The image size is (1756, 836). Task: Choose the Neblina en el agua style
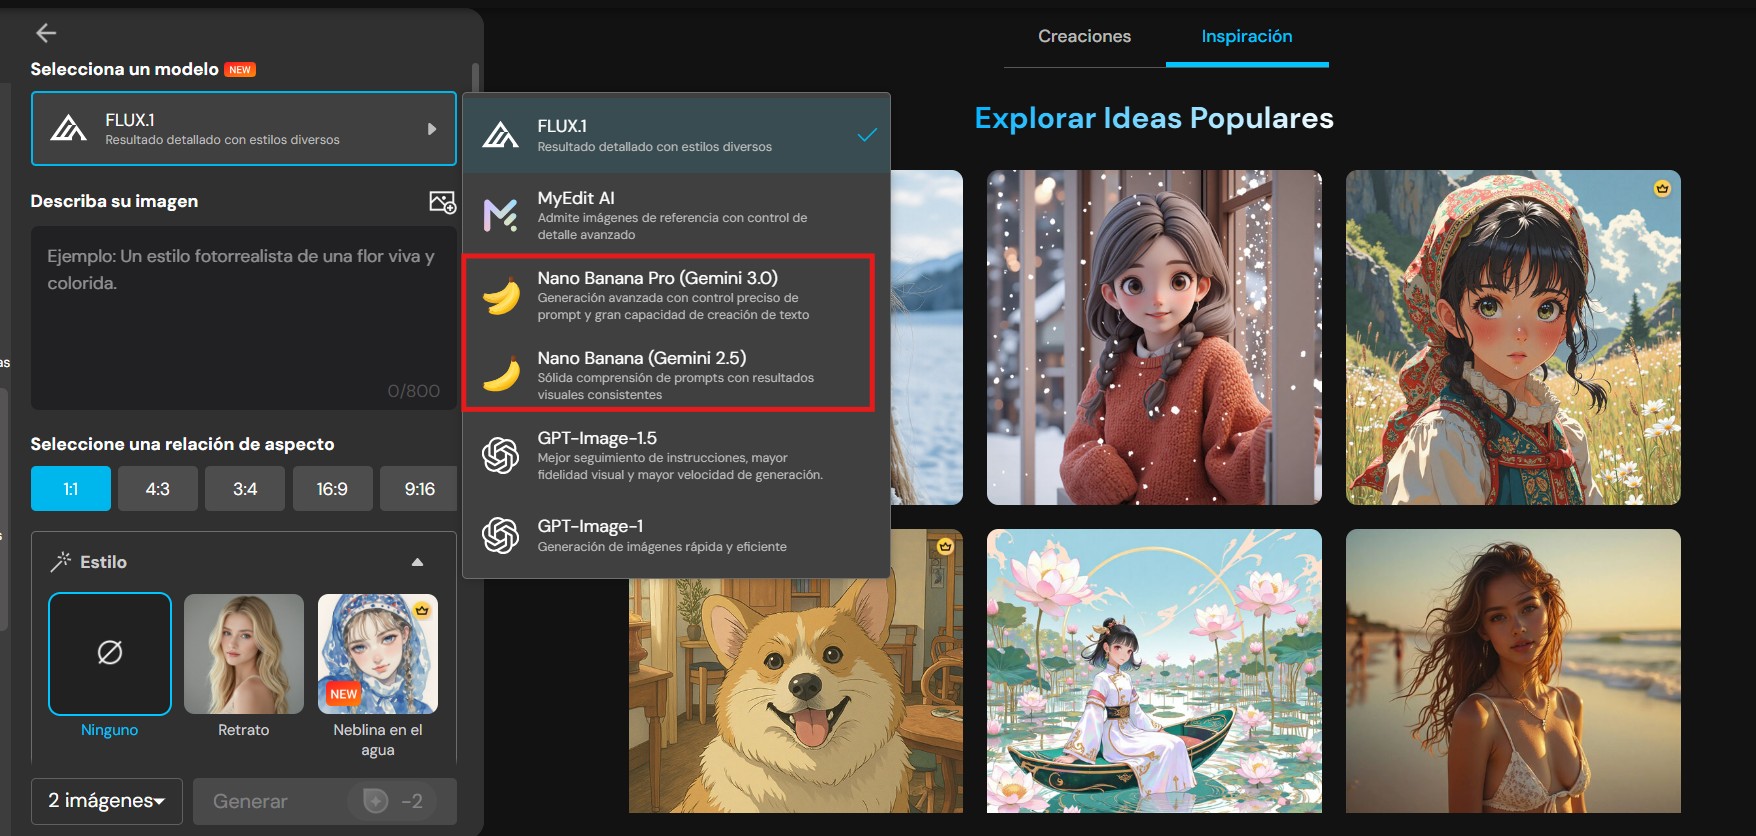pos(378,654)
